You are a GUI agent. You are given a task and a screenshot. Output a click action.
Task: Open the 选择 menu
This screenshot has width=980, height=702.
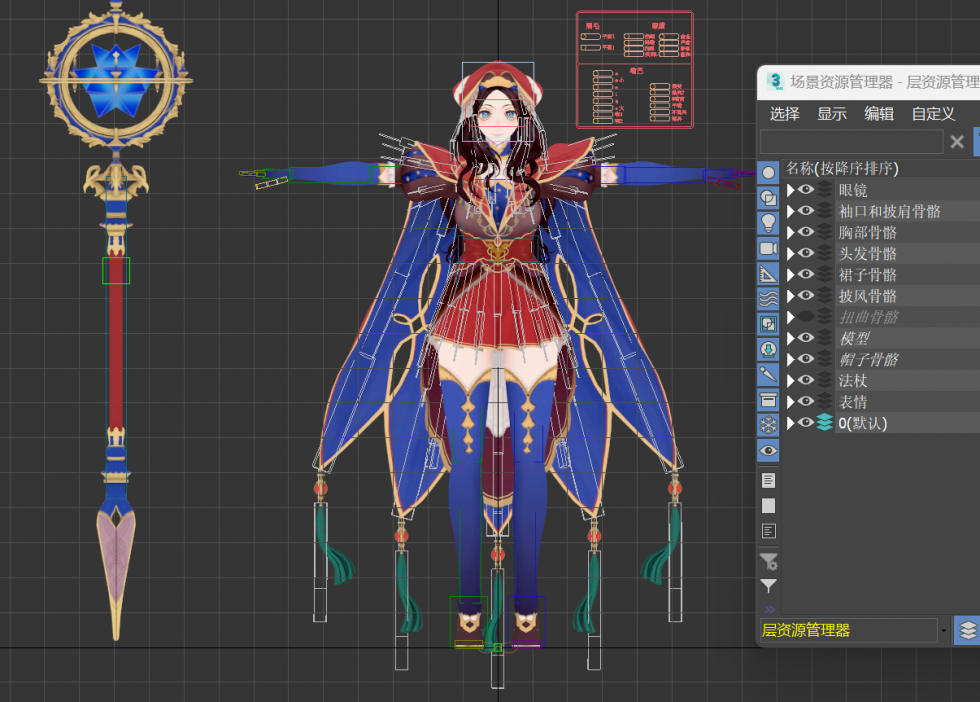784,114
